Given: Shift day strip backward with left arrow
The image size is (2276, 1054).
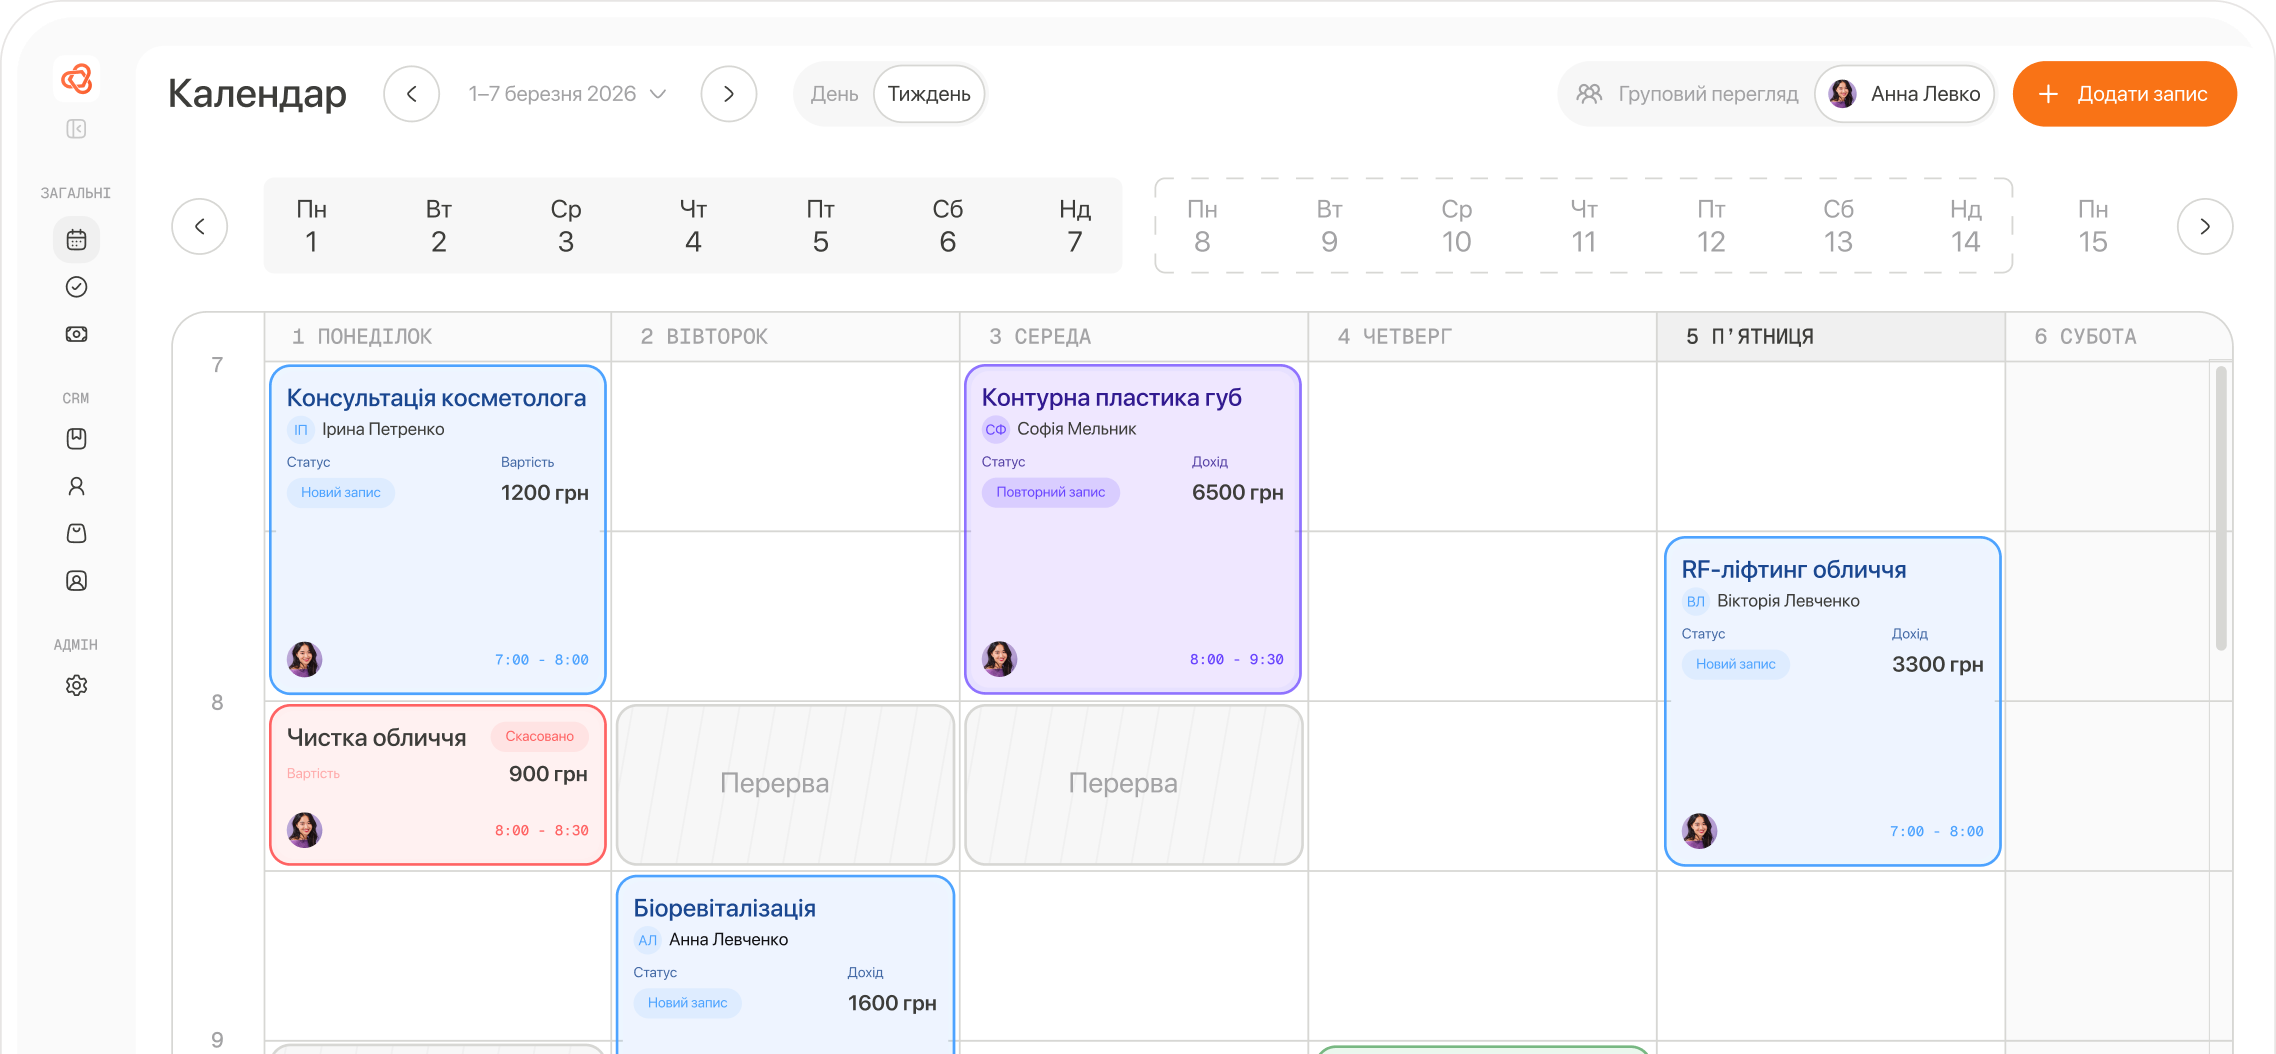Looking at the screenshot, I should click(200, 226).
